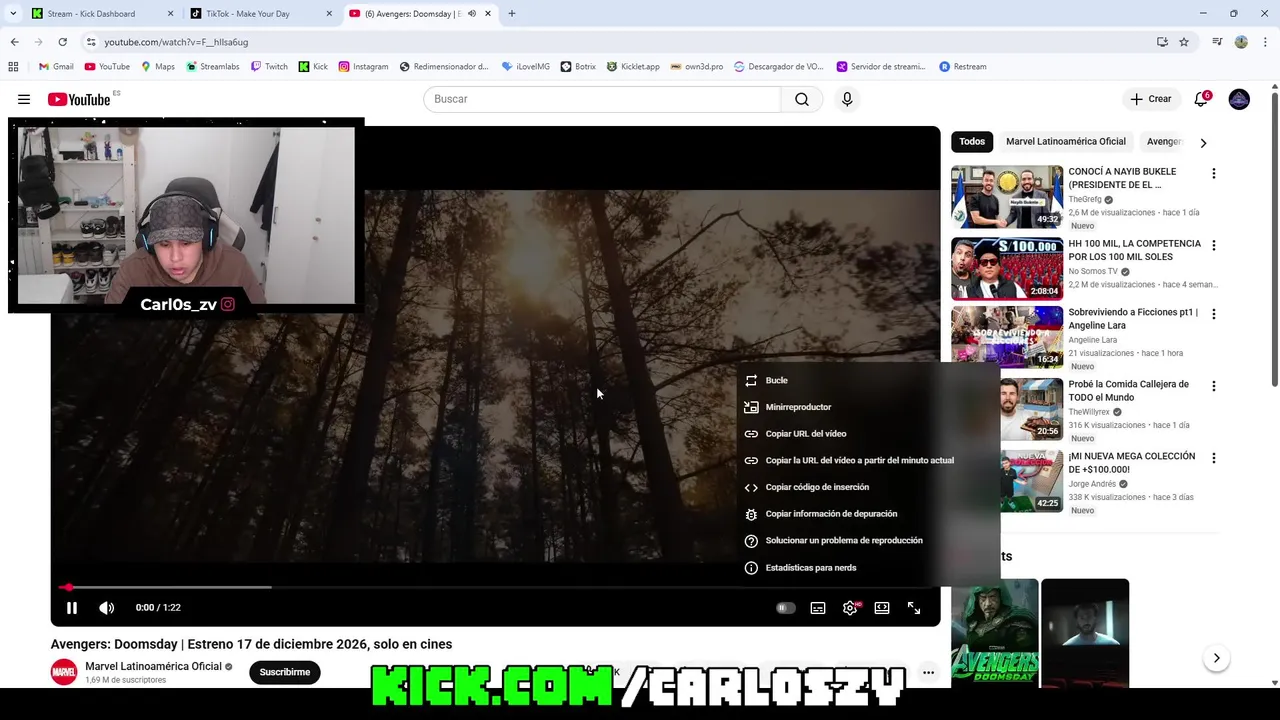The height and width of the screenshot is (720, 1280).
Task: Click the Buscar search field
Action: (x=602, y=99)
